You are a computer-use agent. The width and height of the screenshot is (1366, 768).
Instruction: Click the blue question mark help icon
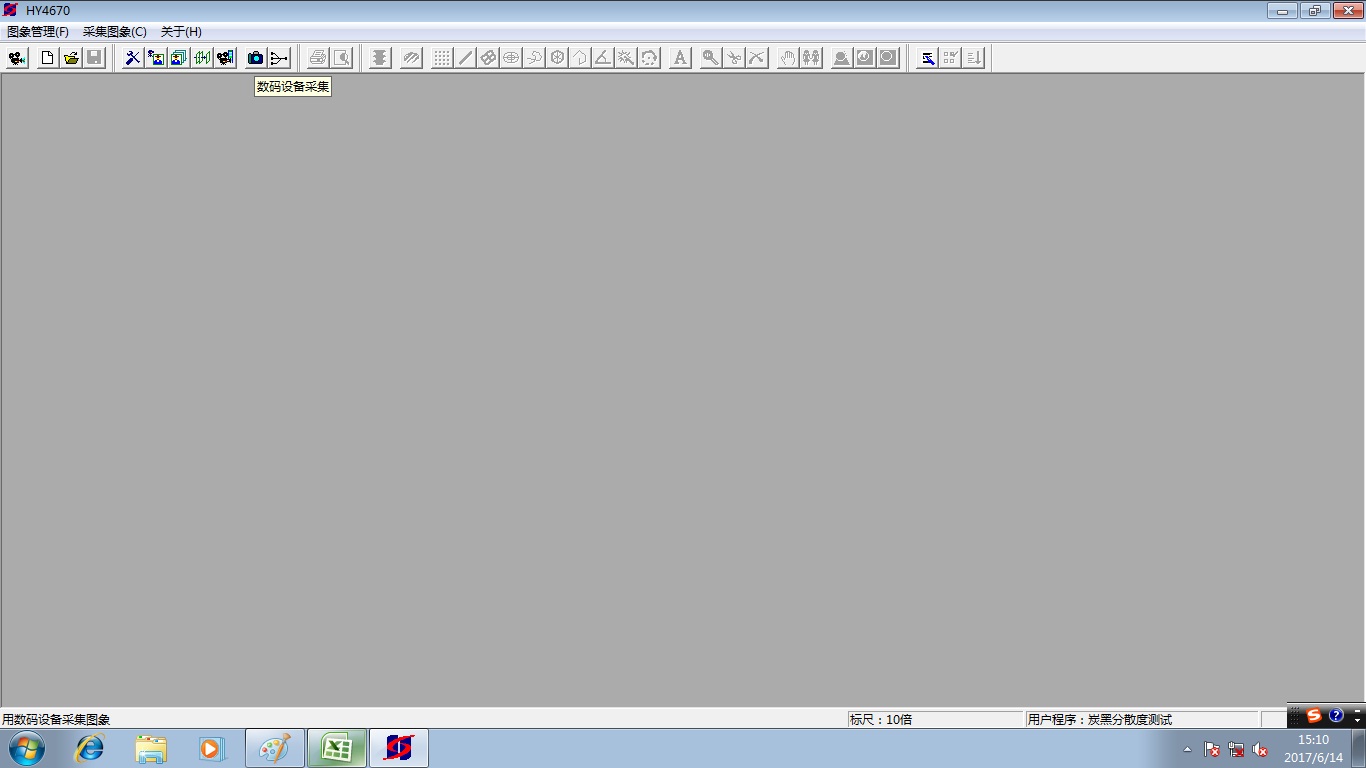[1336, 716]
